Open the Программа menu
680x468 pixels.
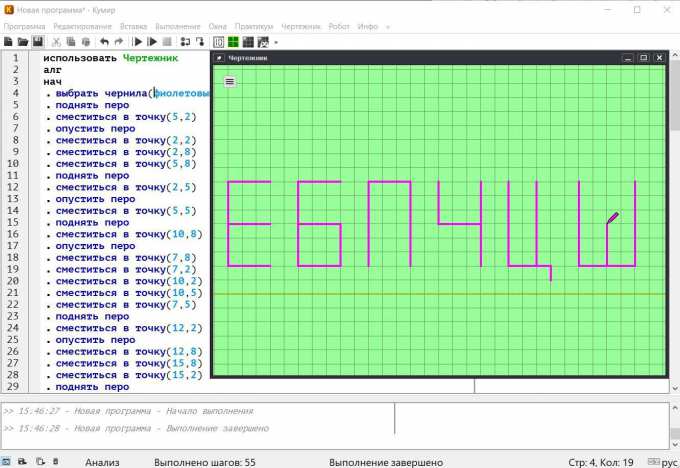click(24, 25)
